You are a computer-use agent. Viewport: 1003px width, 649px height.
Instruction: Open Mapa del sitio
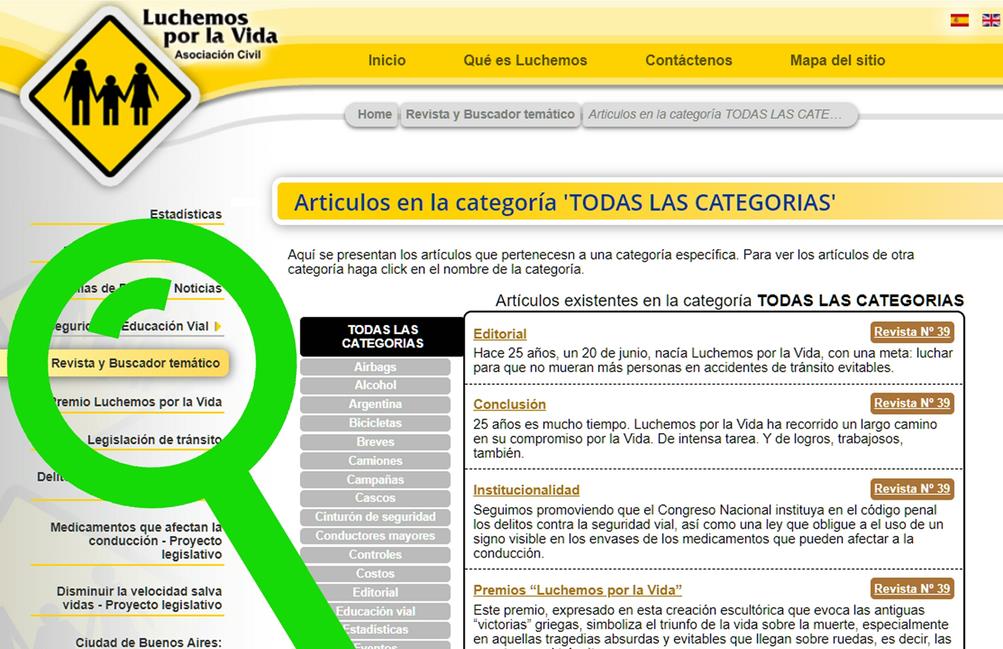837,60
